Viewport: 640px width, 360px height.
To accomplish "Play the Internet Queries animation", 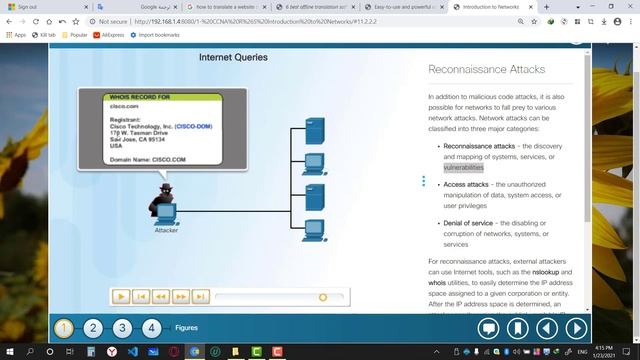I will 121,297.
